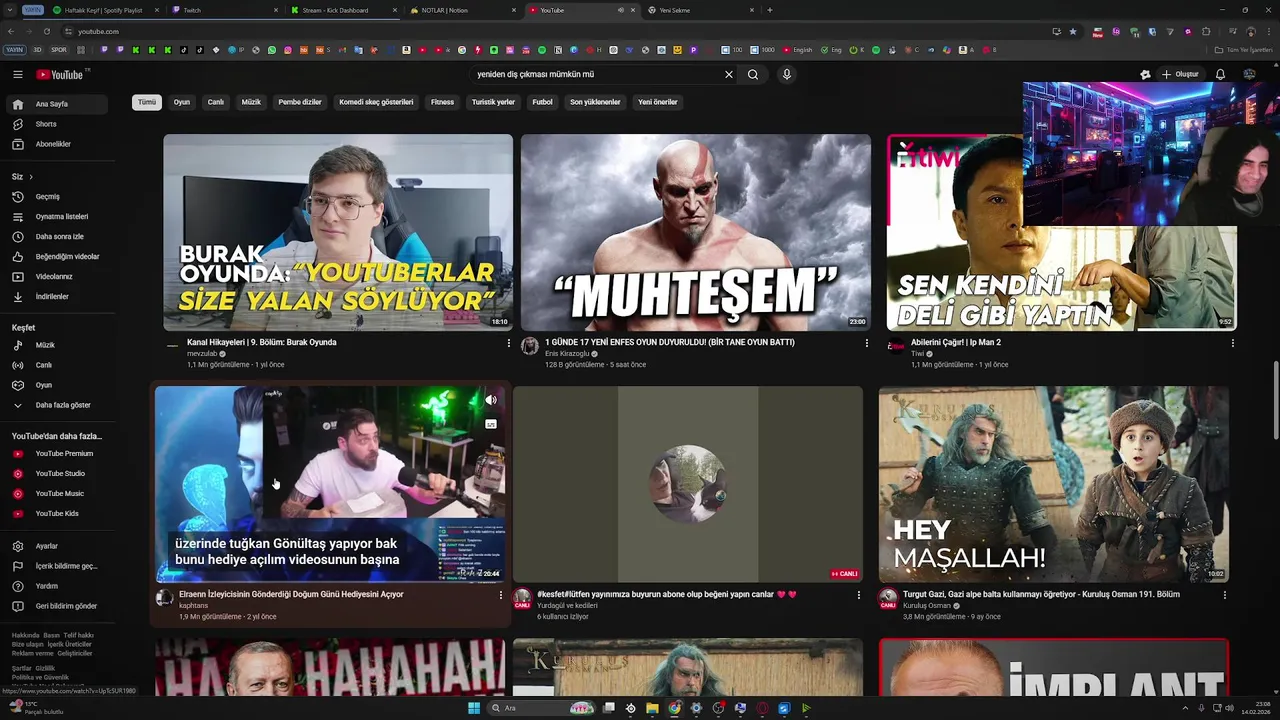Open YouTube Premium link

click(58, 453)
